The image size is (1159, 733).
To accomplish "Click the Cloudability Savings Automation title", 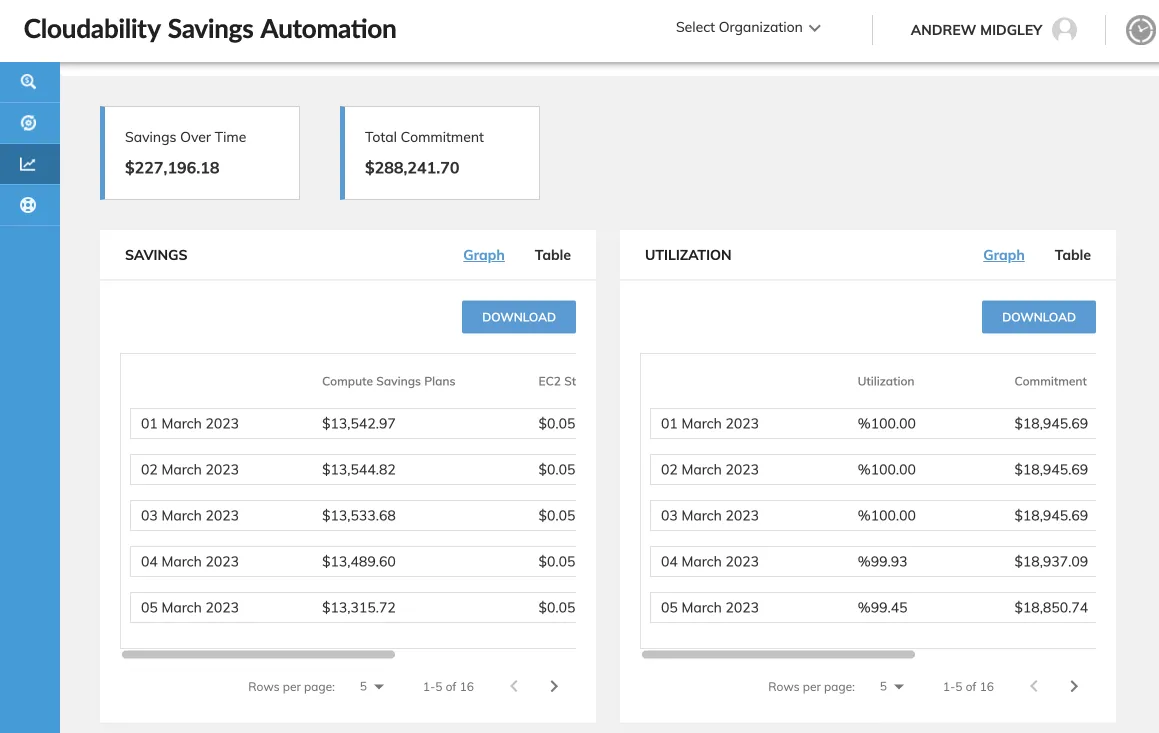I will coord(210,30).
